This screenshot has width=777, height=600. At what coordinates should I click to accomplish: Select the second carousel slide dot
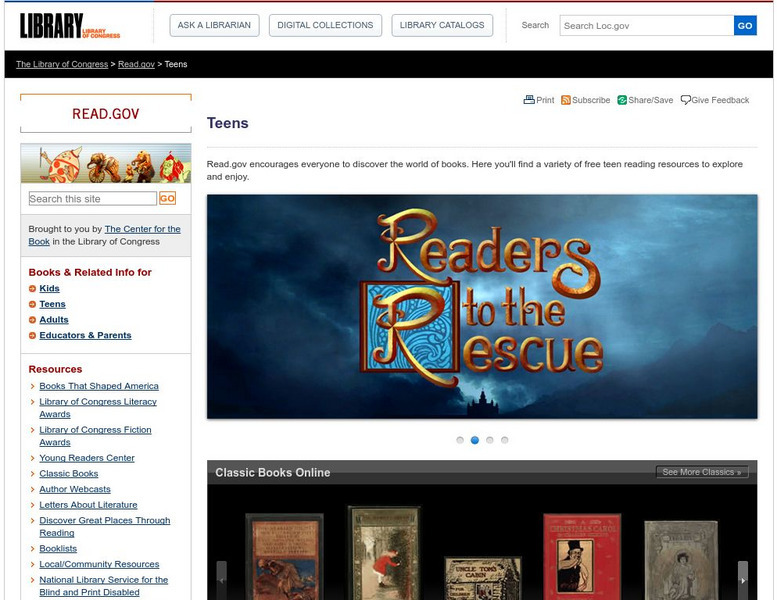(475, 440)
